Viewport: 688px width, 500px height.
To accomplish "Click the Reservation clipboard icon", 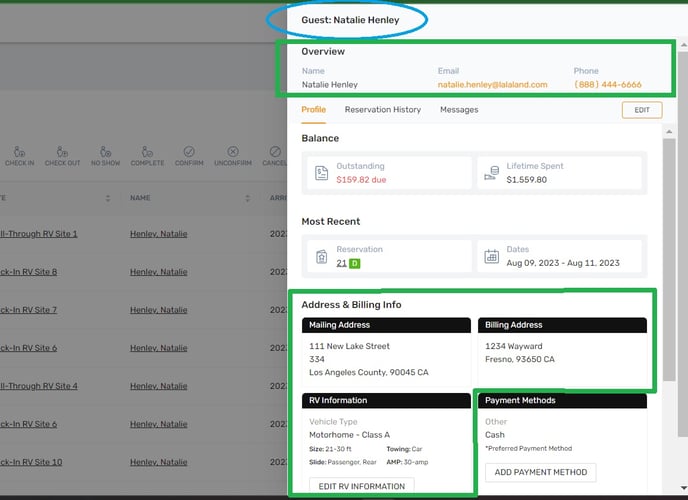I will pos(321,256).
